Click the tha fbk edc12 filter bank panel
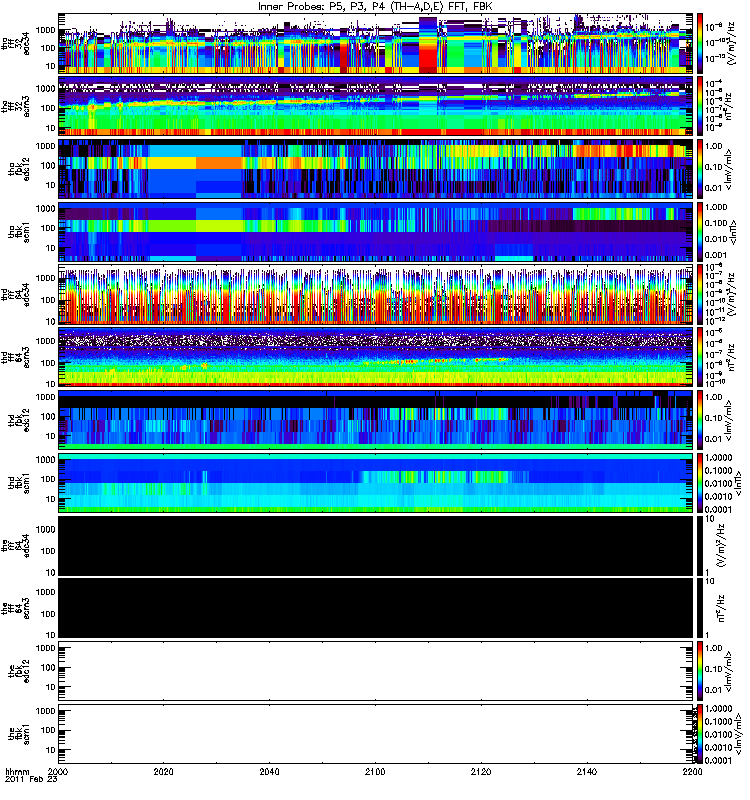The height and width of the screenshot is (800, 750). 376,169
